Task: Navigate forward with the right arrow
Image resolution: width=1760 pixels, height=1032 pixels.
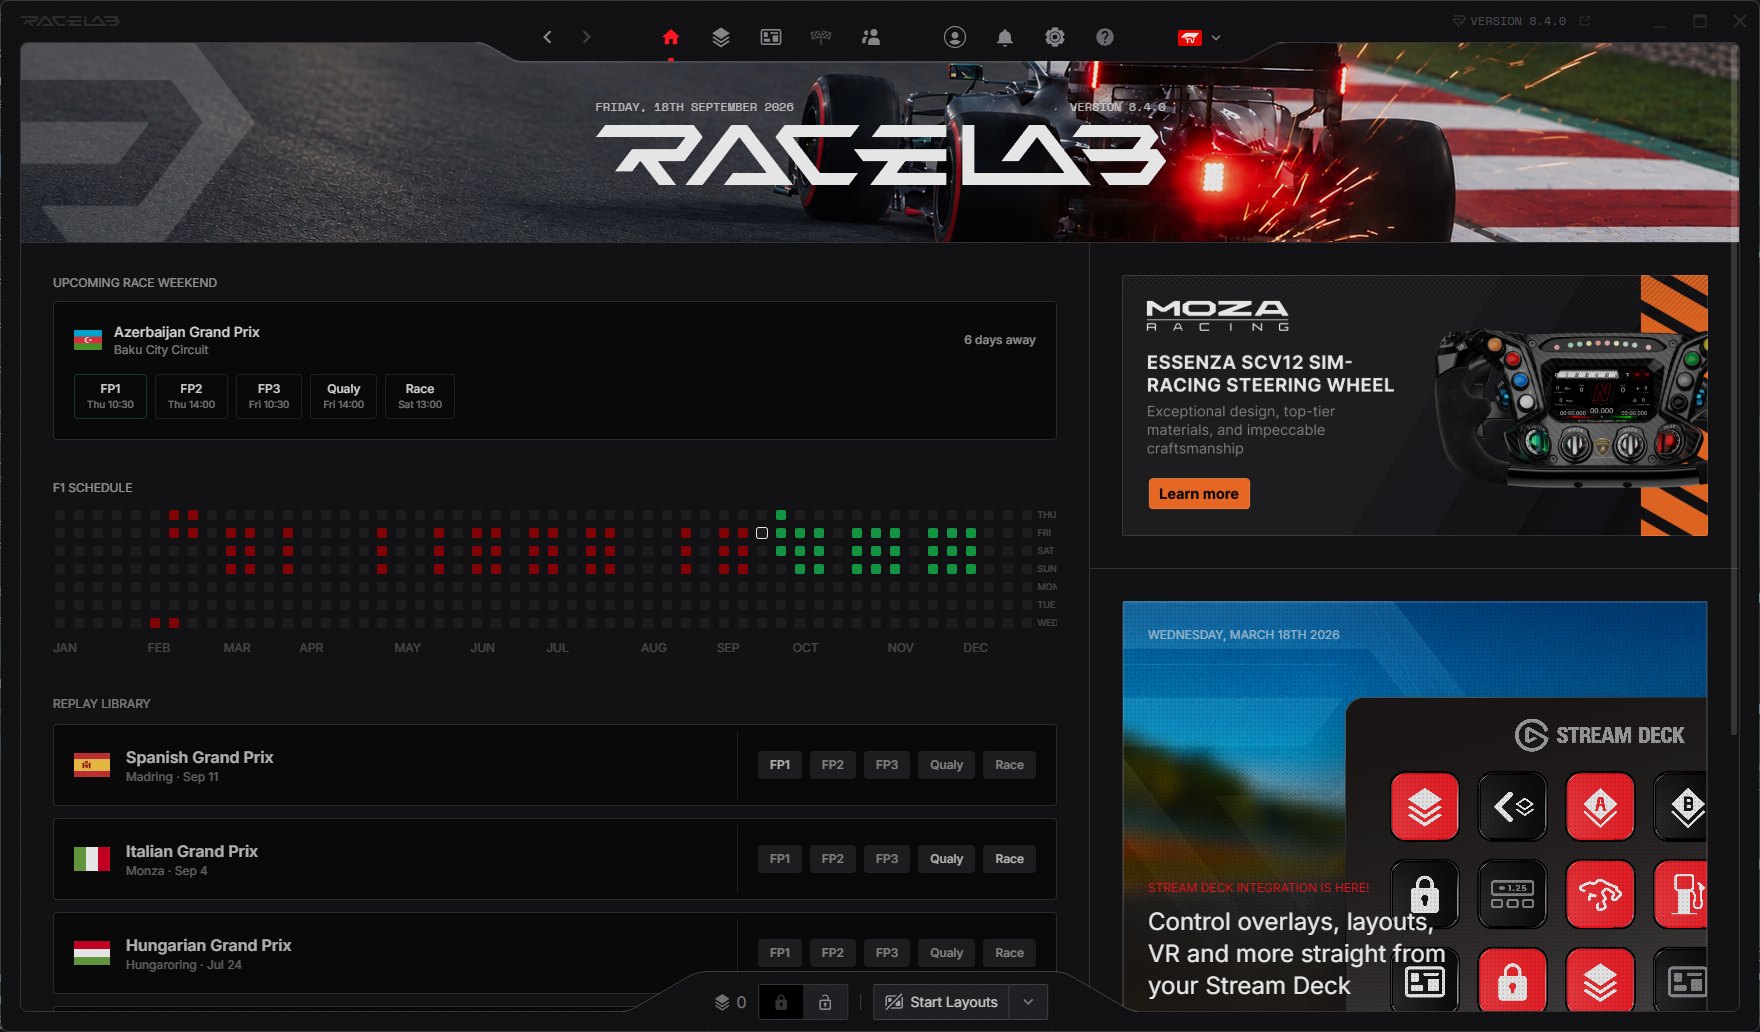Action: click(586, 37)
